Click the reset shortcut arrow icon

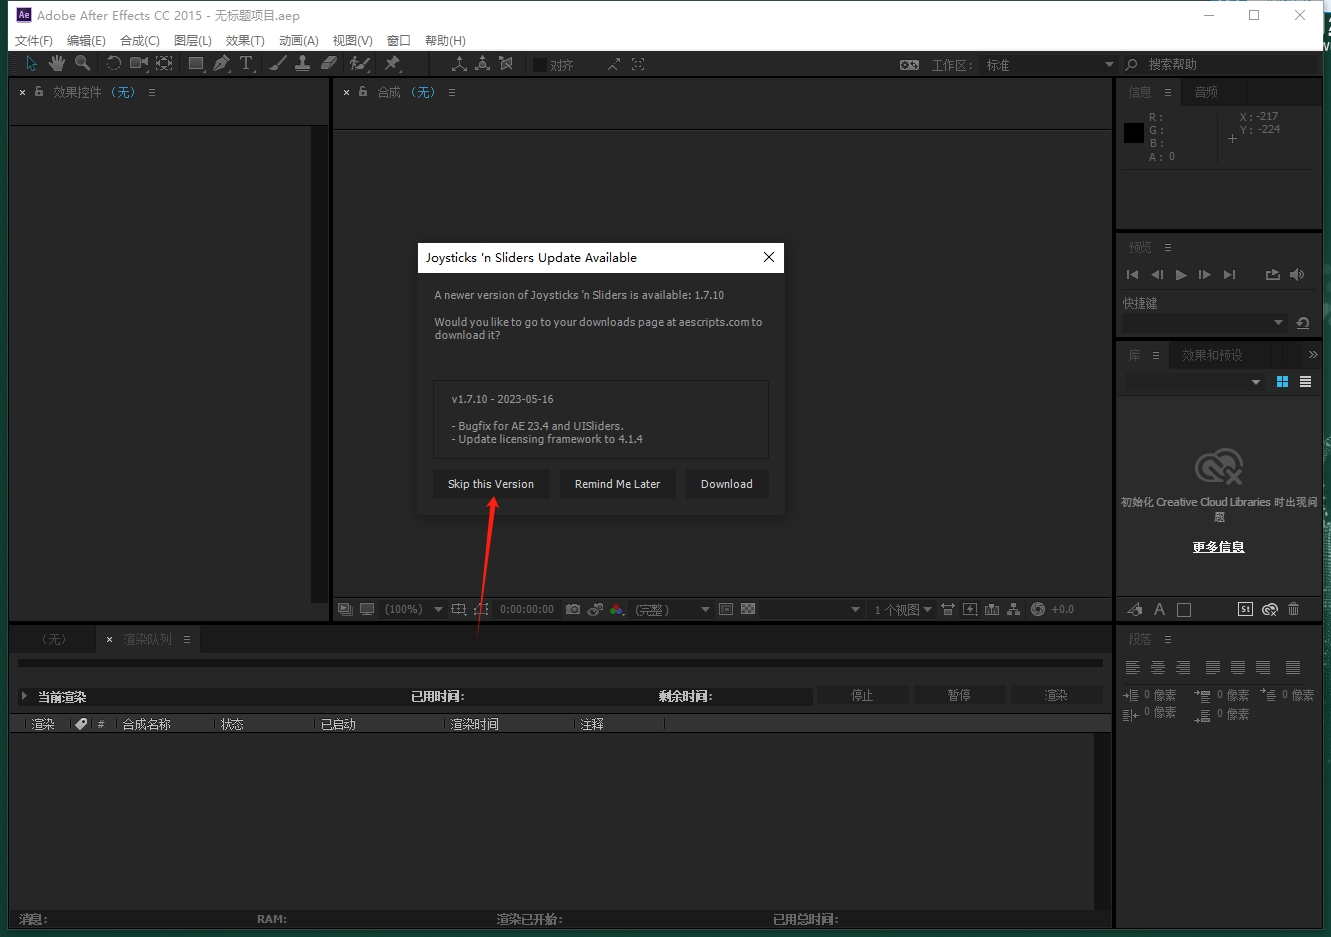pos(1302,323)
